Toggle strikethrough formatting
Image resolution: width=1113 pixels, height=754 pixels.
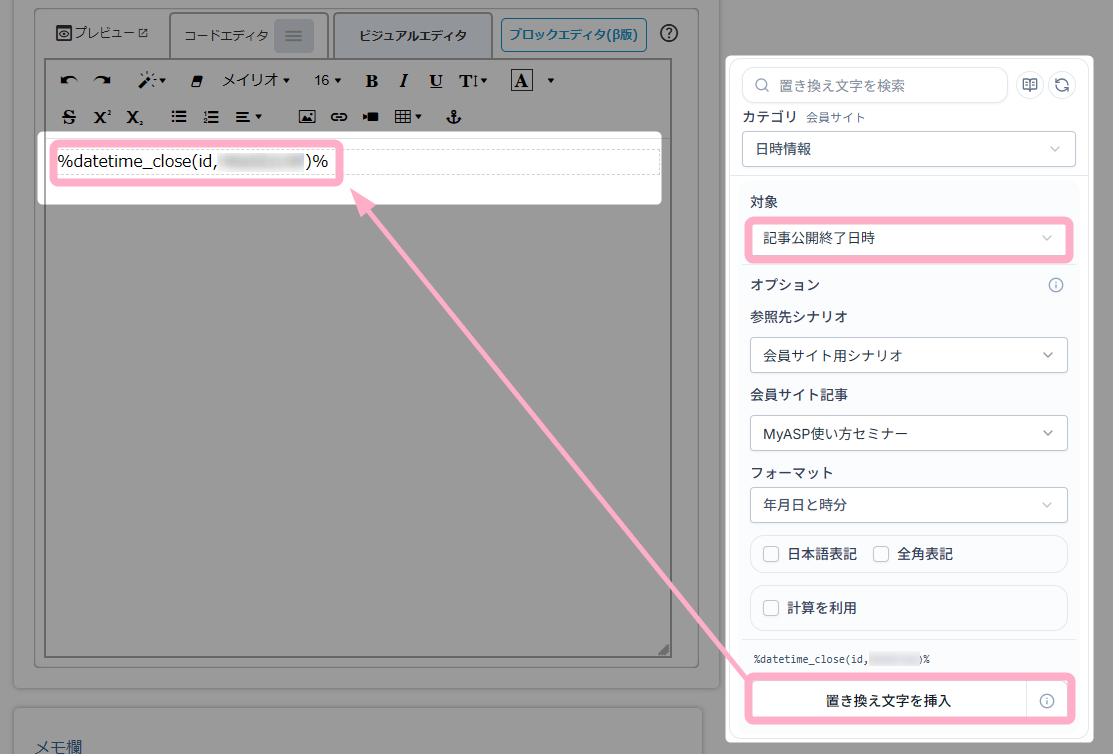pos(69,117)
